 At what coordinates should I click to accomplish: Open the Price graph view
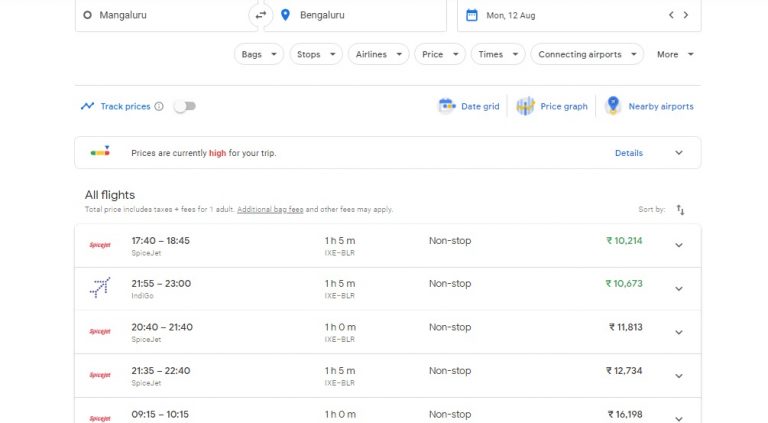pos(552,106)
